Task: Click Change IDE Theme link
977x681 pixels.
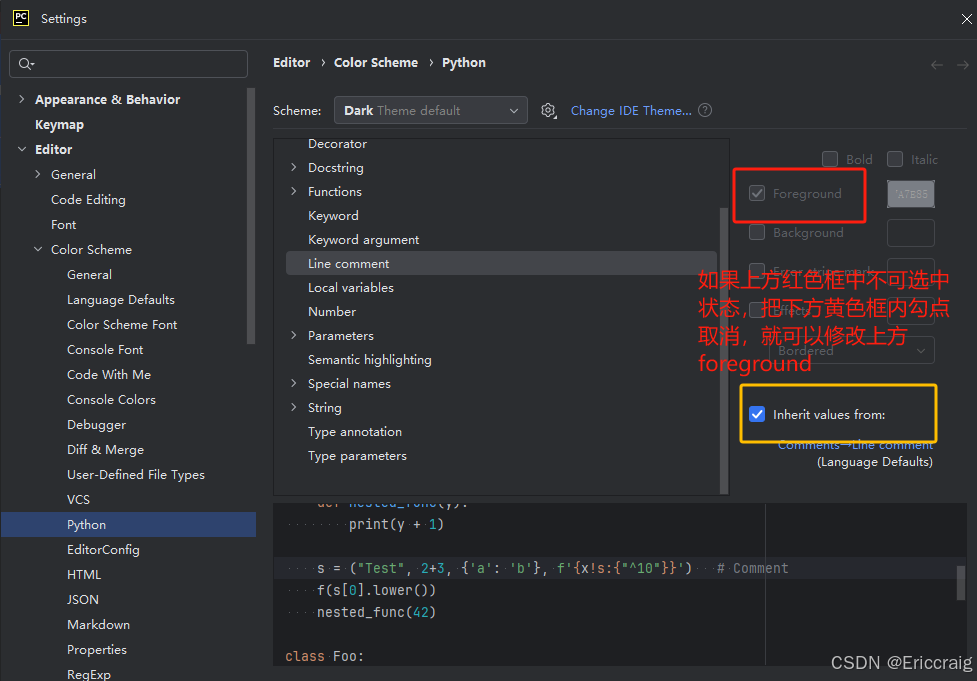Action: pos(631,110)
